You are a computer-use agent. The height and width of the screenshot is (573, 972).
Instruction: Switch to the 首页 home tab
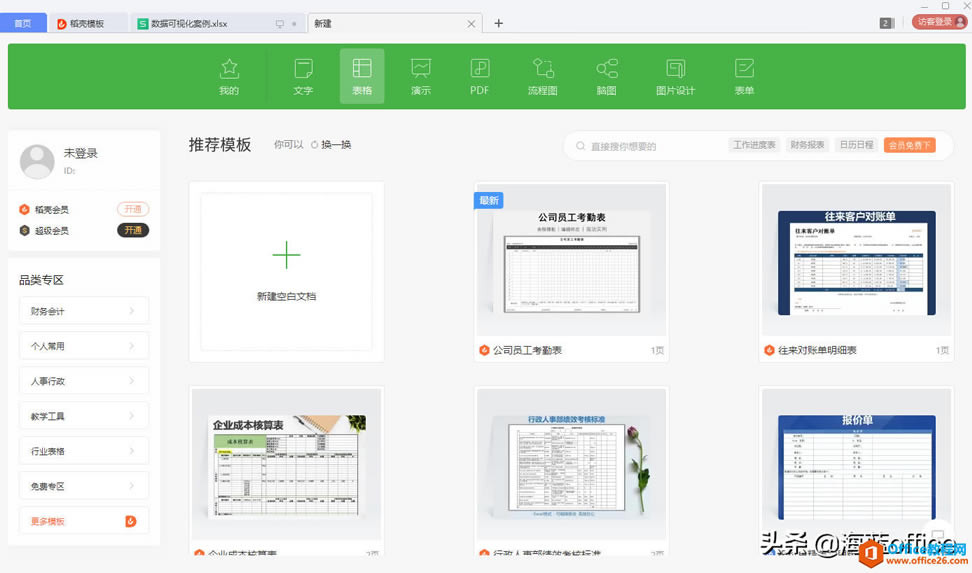(23, 24)
